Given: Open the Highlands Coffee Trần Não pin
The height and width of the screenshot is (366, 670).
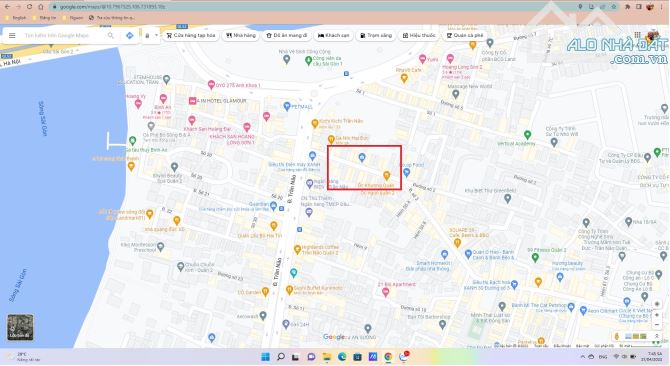Looking at the screenshot, I should click(x=297, y=249).
